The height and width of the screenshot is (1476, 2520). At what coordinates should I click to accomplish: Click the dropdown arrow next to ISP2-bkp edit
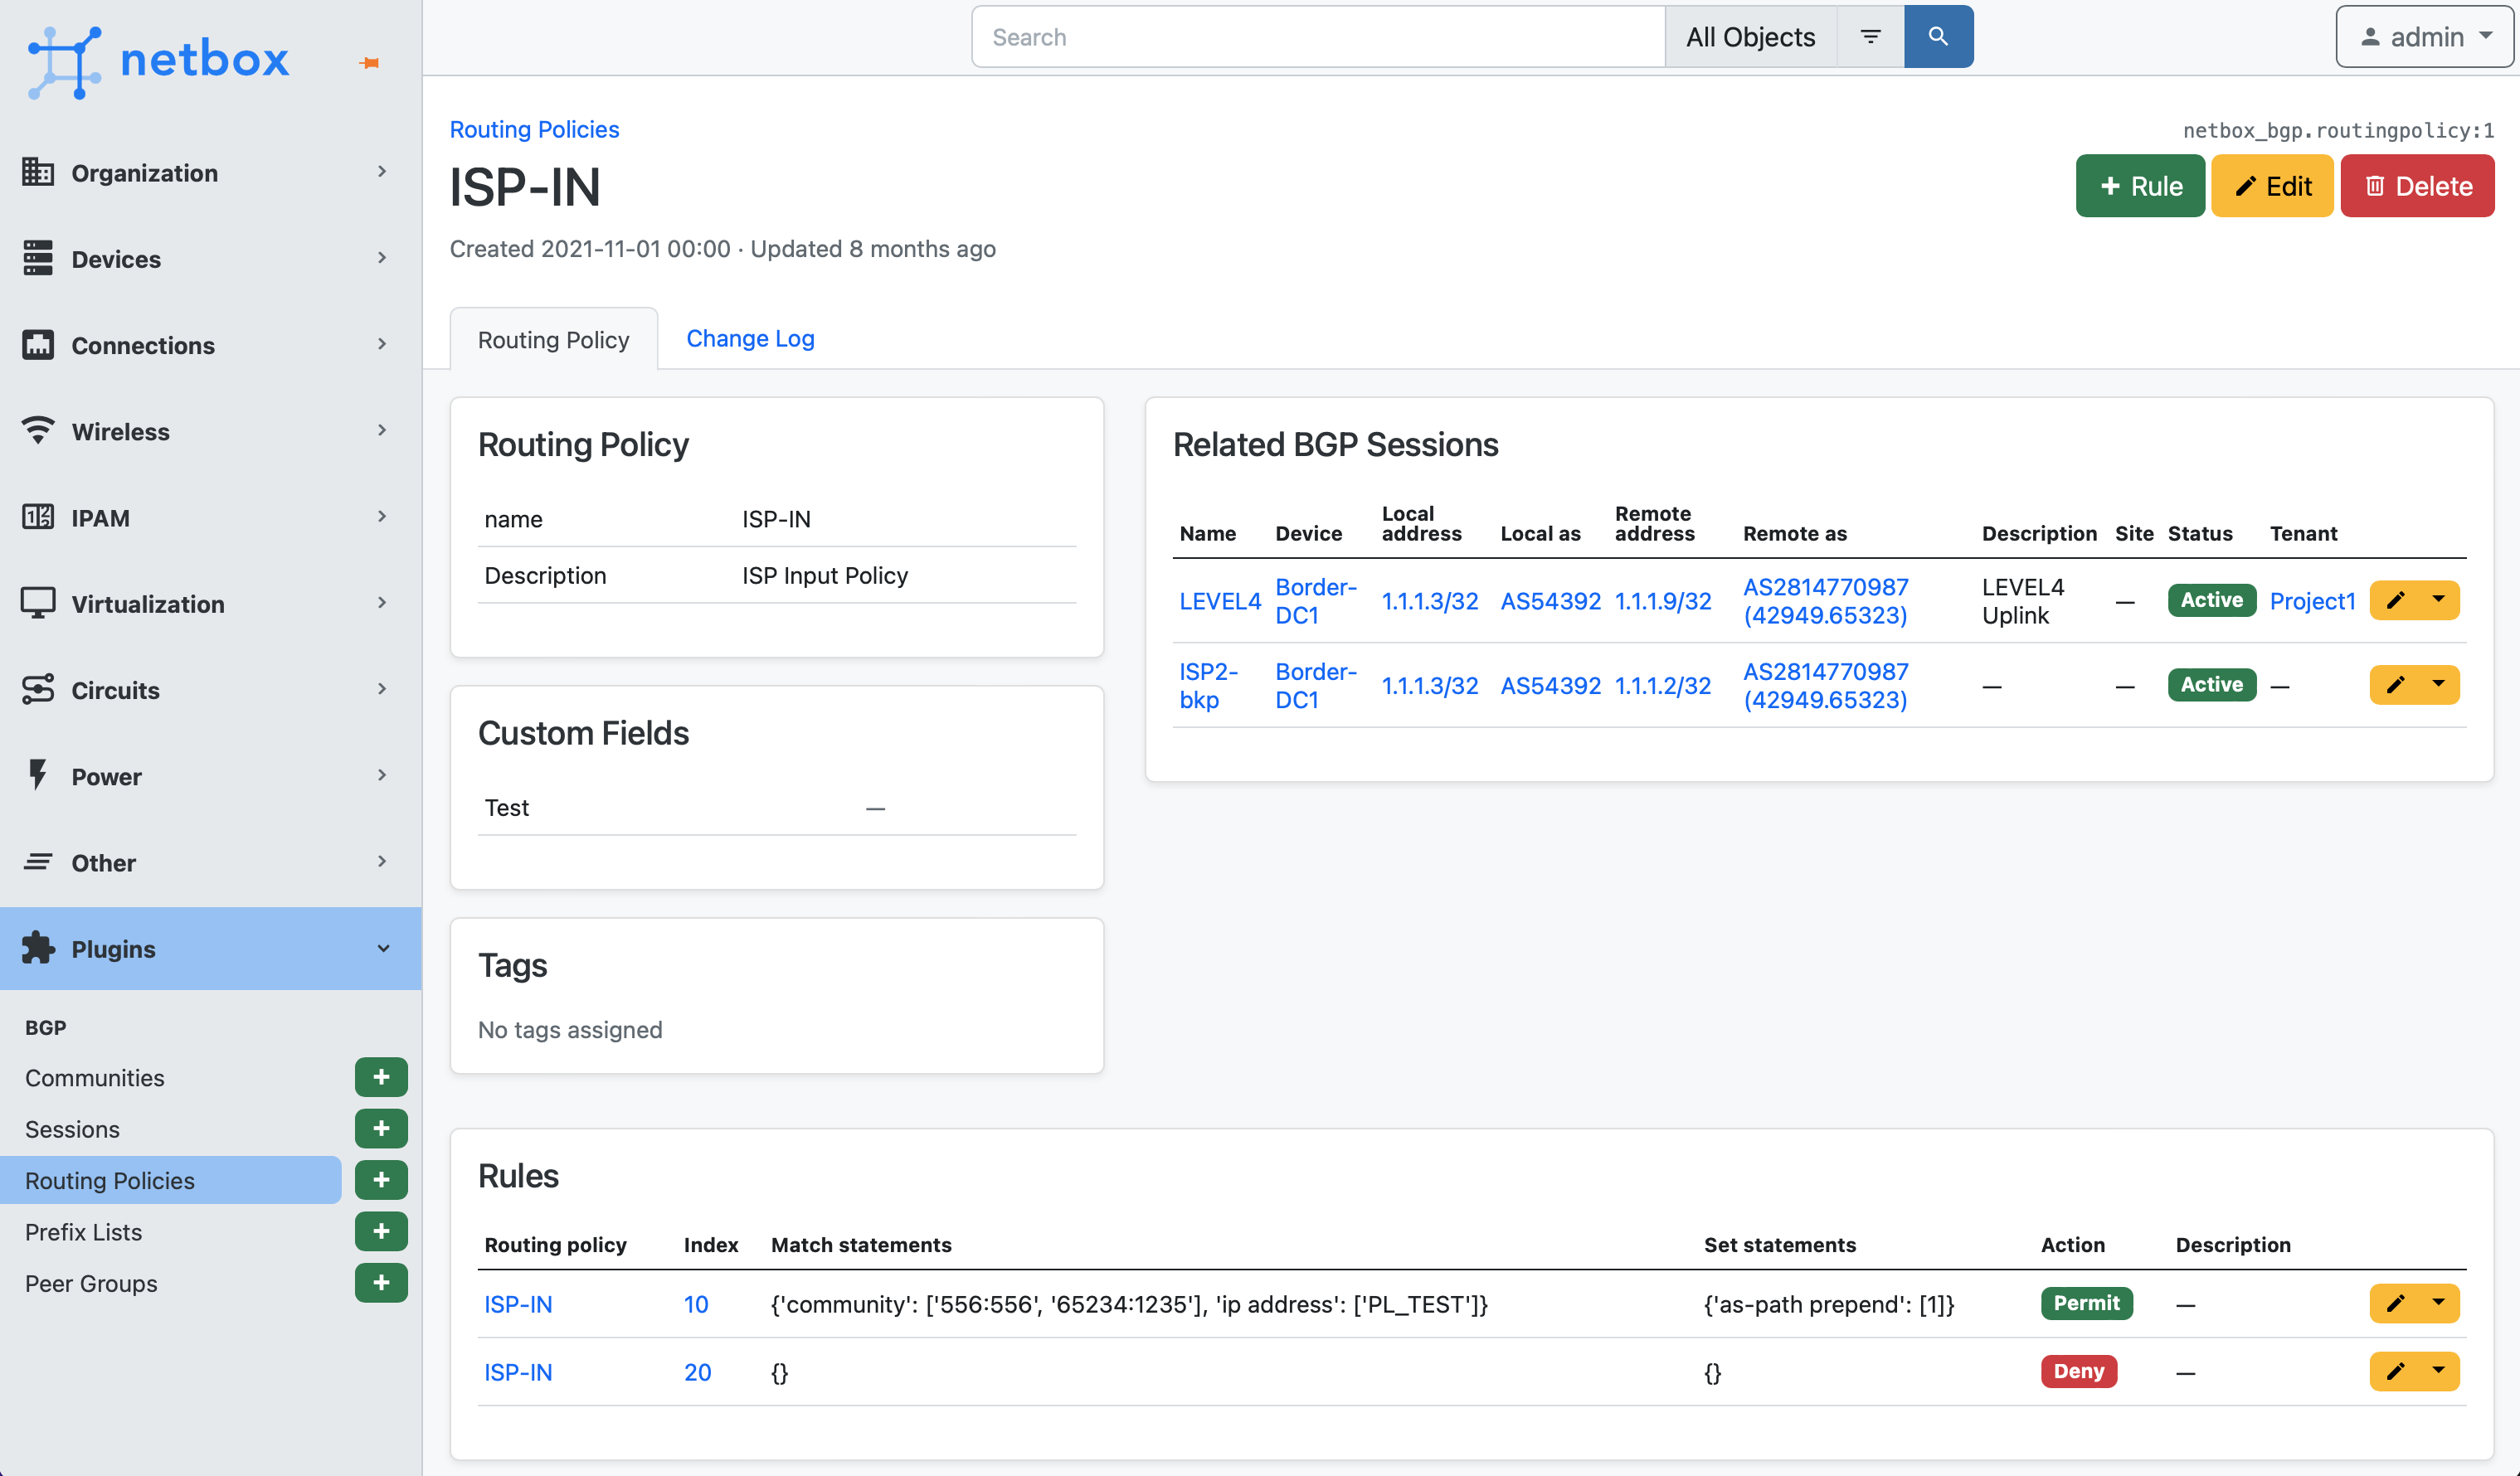[2440, 683]
